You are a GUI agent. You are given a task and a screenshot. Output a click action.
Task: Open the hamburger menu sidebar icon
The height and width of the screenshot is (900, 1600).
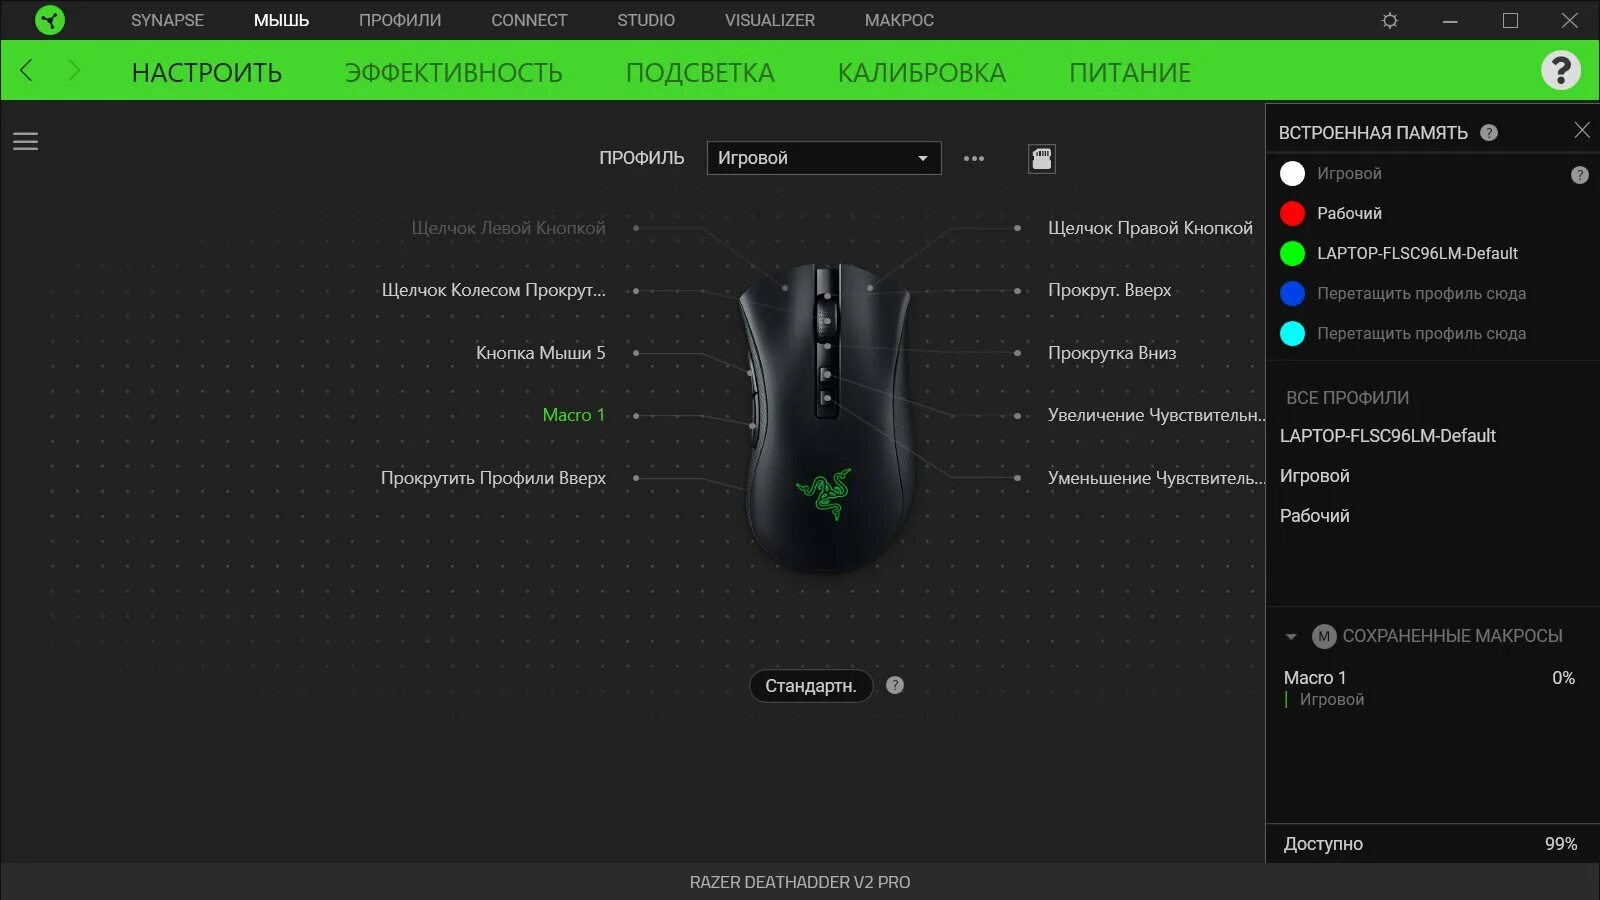(x=25, y=142)
